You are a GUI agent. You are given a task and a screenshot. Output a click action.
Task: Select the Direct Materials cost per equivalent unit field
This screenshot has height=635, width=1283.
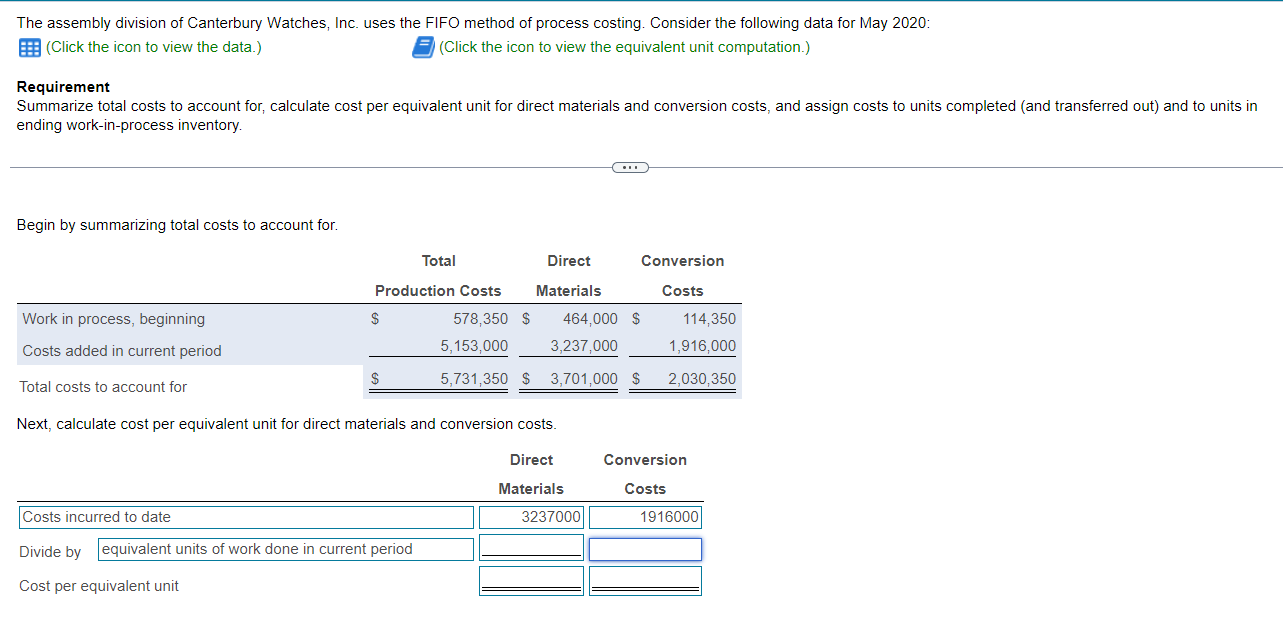531,580
